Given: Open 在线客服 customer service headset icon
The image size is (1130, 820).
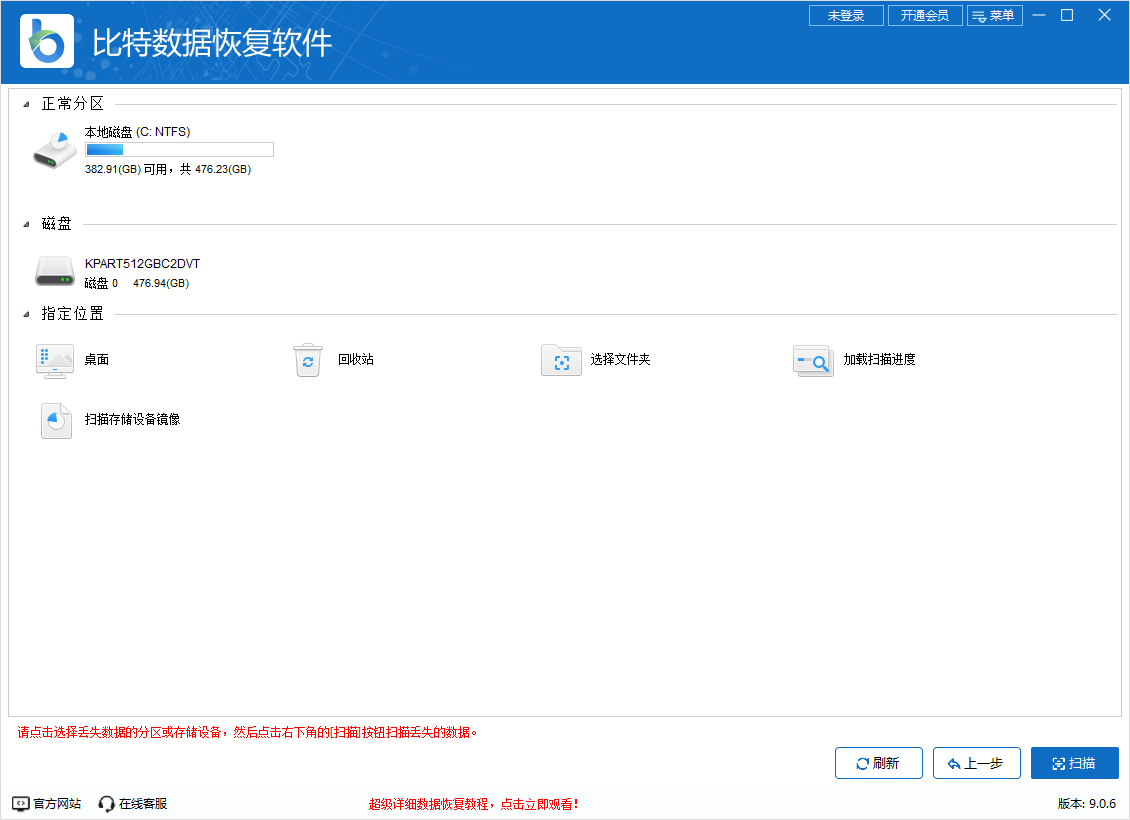Looking at the screenshot, I should pos(105,801).
